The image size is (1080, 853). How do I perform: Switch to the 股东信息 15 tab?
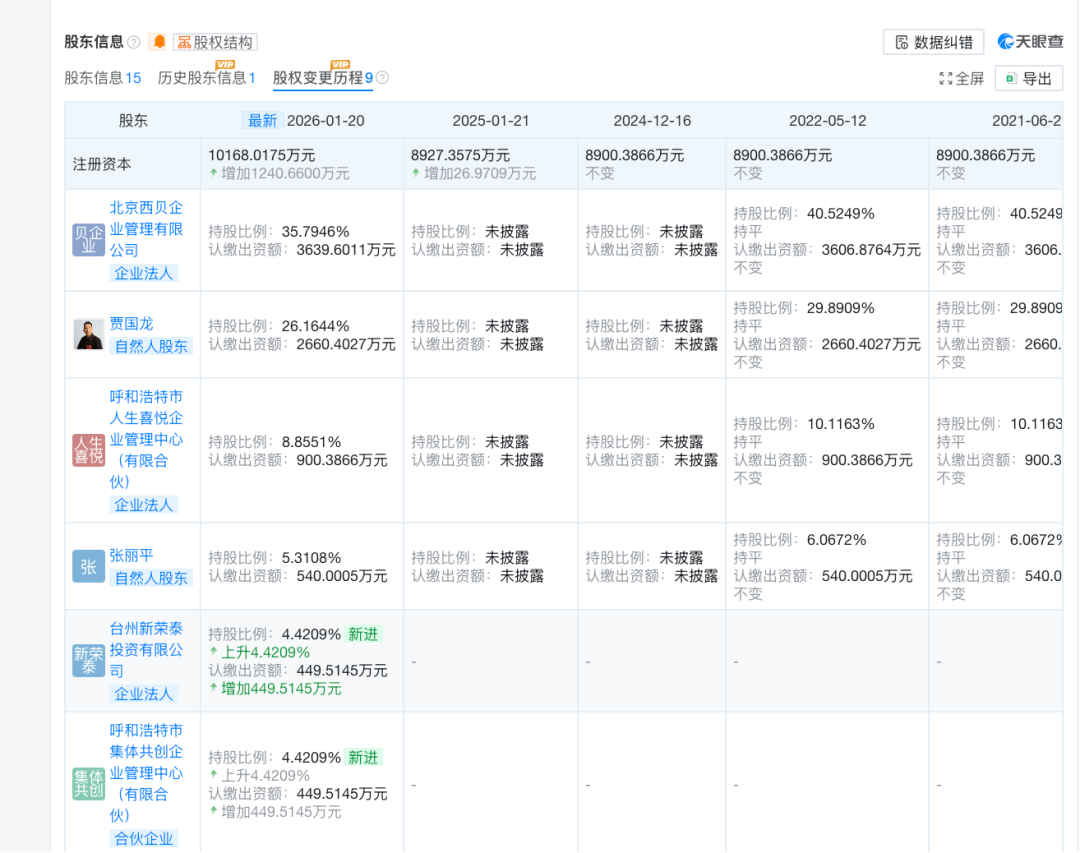coord(102,78)
